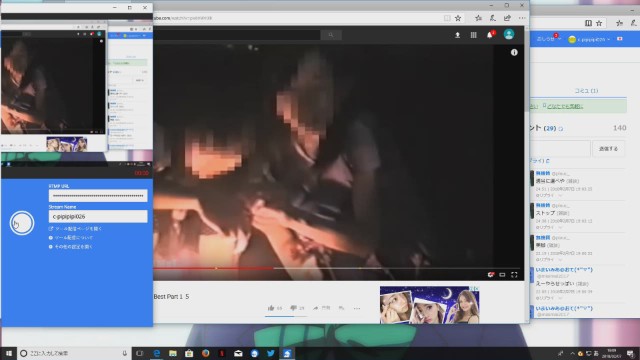The height and width of the screenshot is (360, 640).
Task: Like the video with thumbs-up icon
Action: [271, 308]
